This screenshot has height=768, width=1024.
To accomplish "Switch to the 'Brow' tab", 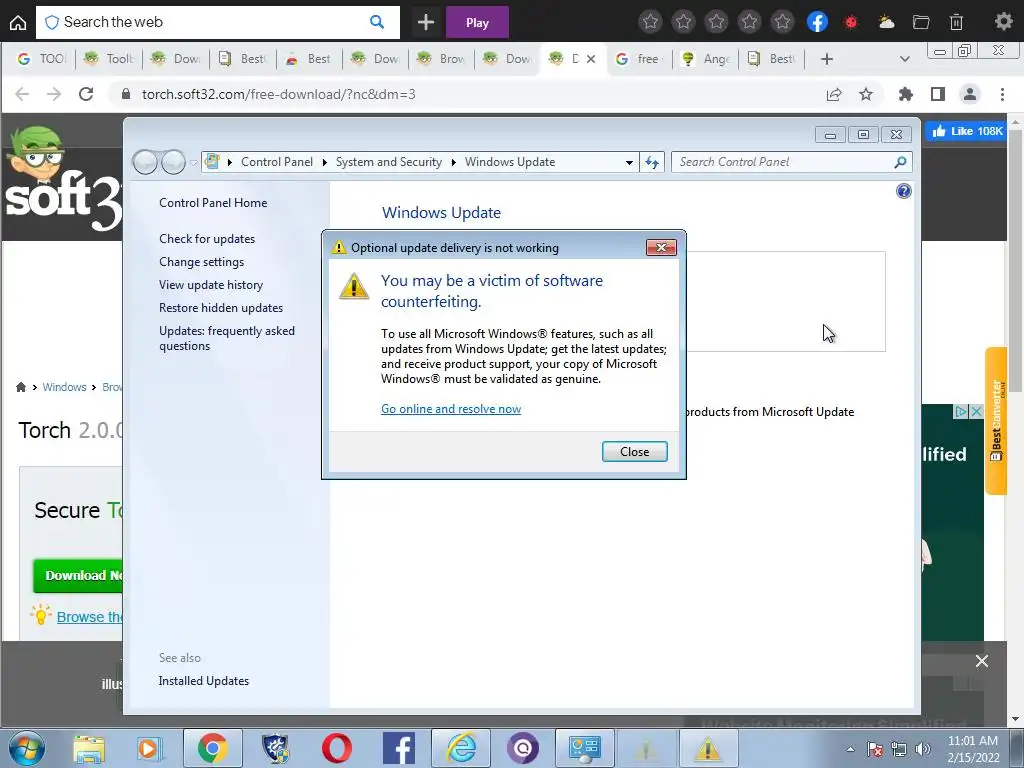I will pos(441,59).
